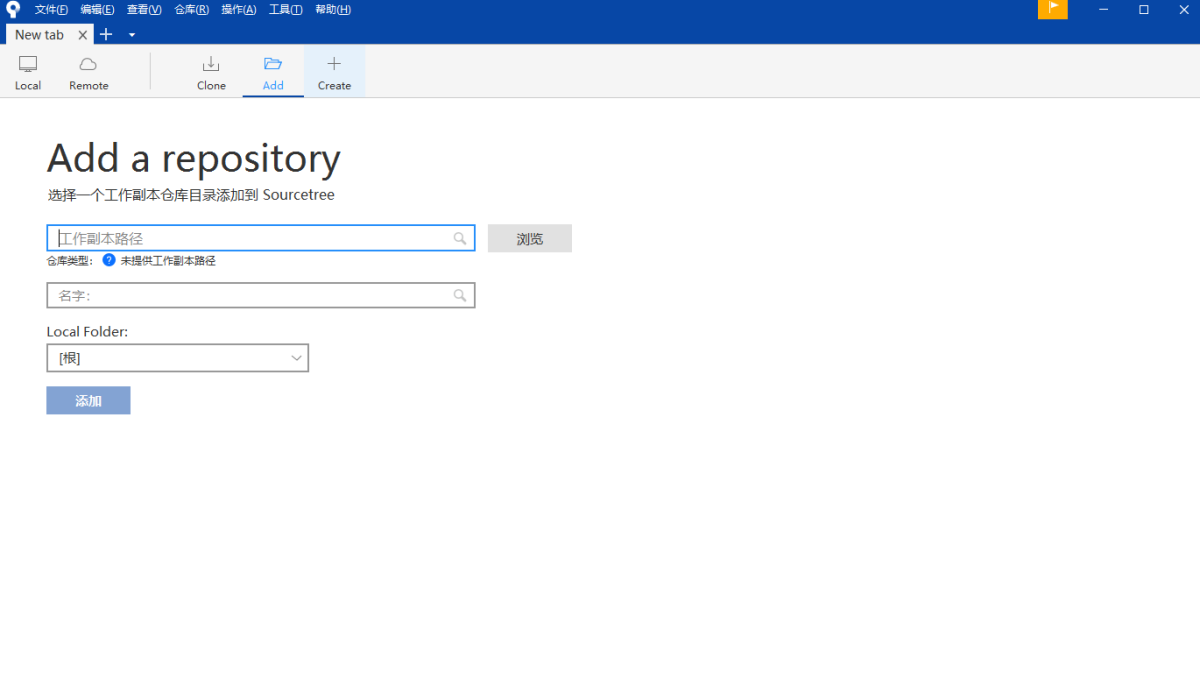
Task: Open the new tab options dropdown arrow
Action: coord(132,34)
